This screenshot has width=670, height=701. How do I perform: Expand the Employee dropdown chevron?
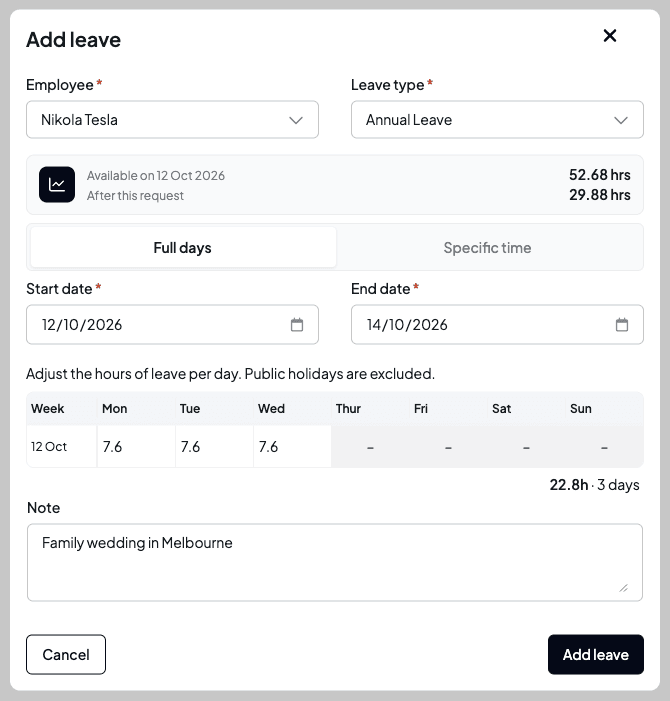[x=296, y=120]
